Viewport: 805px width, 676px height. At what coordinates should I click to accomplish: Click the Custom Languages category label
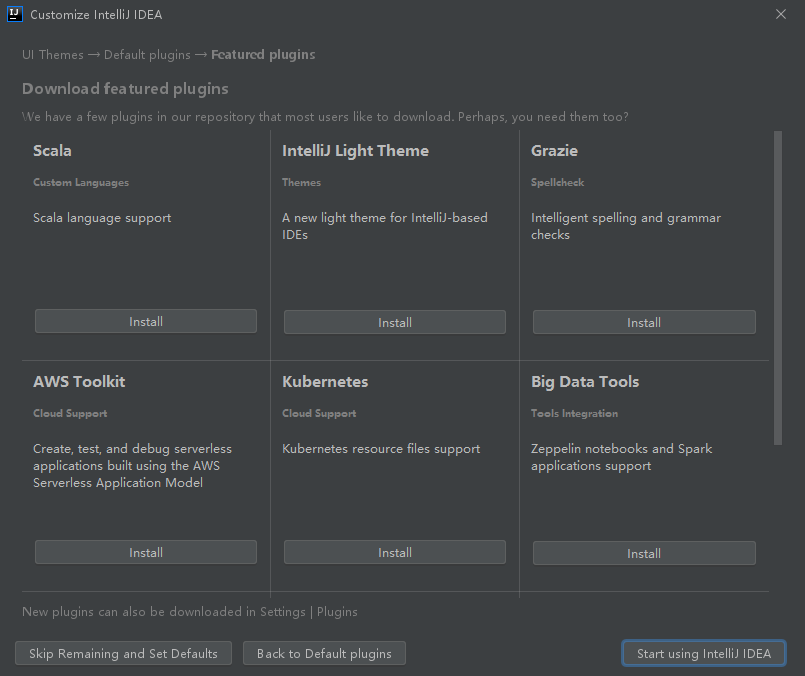pyautogui.click(x=81, y=183)
